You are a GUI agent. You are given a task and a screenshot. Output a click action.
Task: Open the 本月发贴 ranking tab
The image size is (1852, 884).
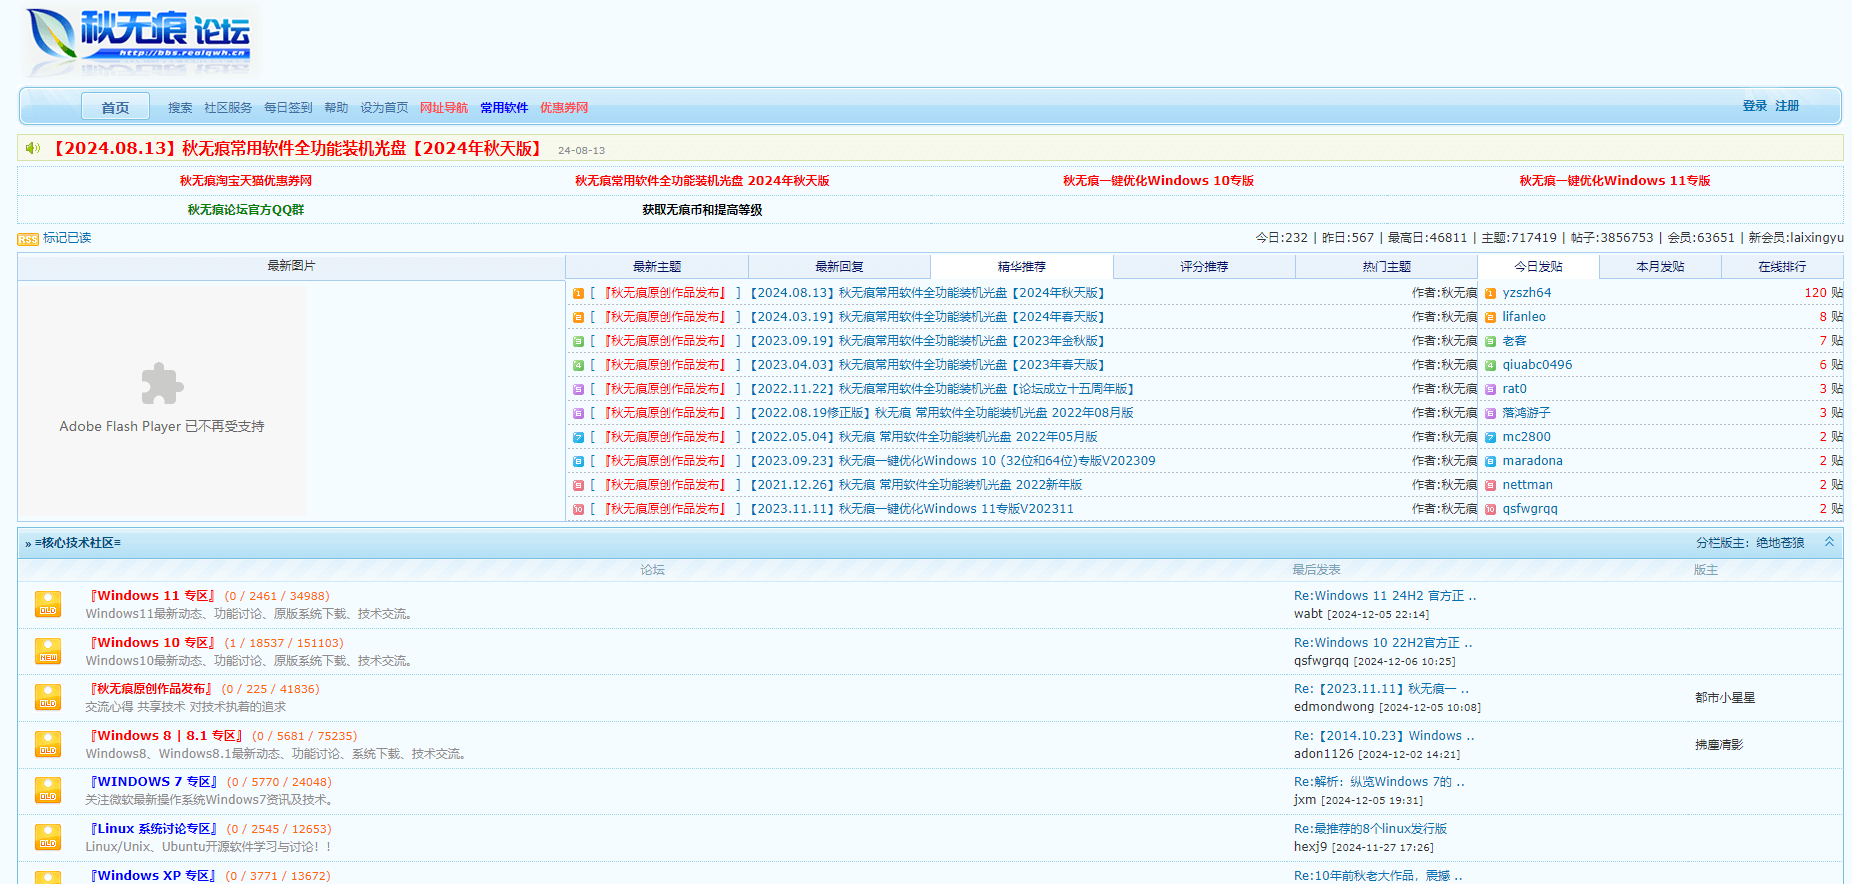click(x=1660, y=267)
